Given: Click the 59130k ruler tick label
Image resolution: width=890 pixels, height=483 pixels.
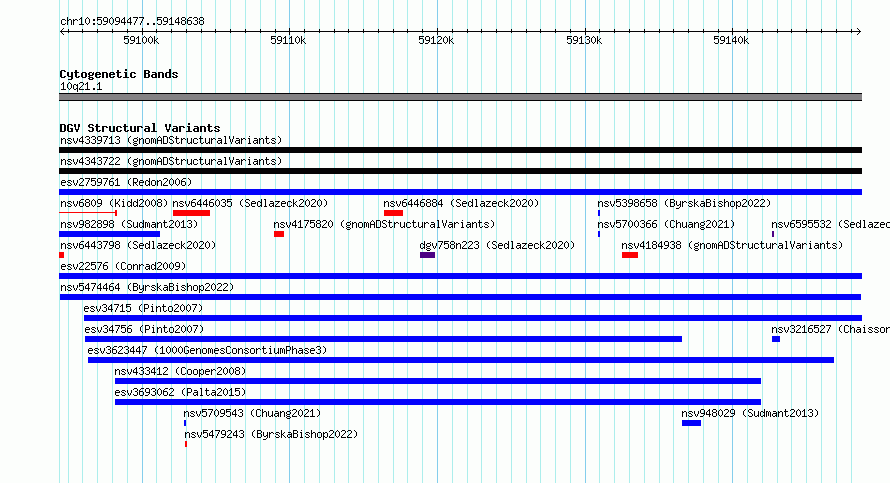Looking at the screenshot, I should [584, 40].
